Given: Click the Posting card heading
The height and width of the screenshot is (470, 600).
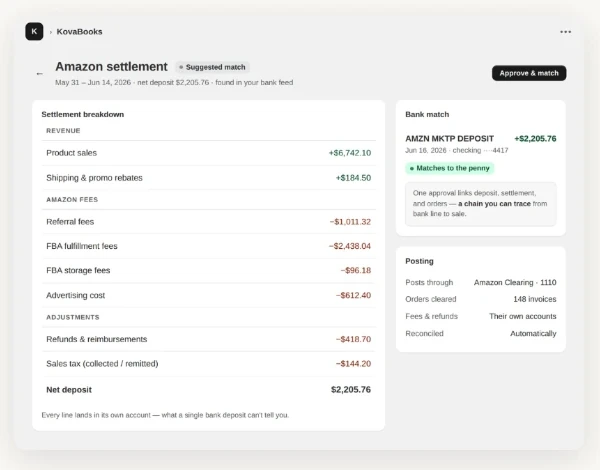Looking at the screenshot, I should coord(419,261).
